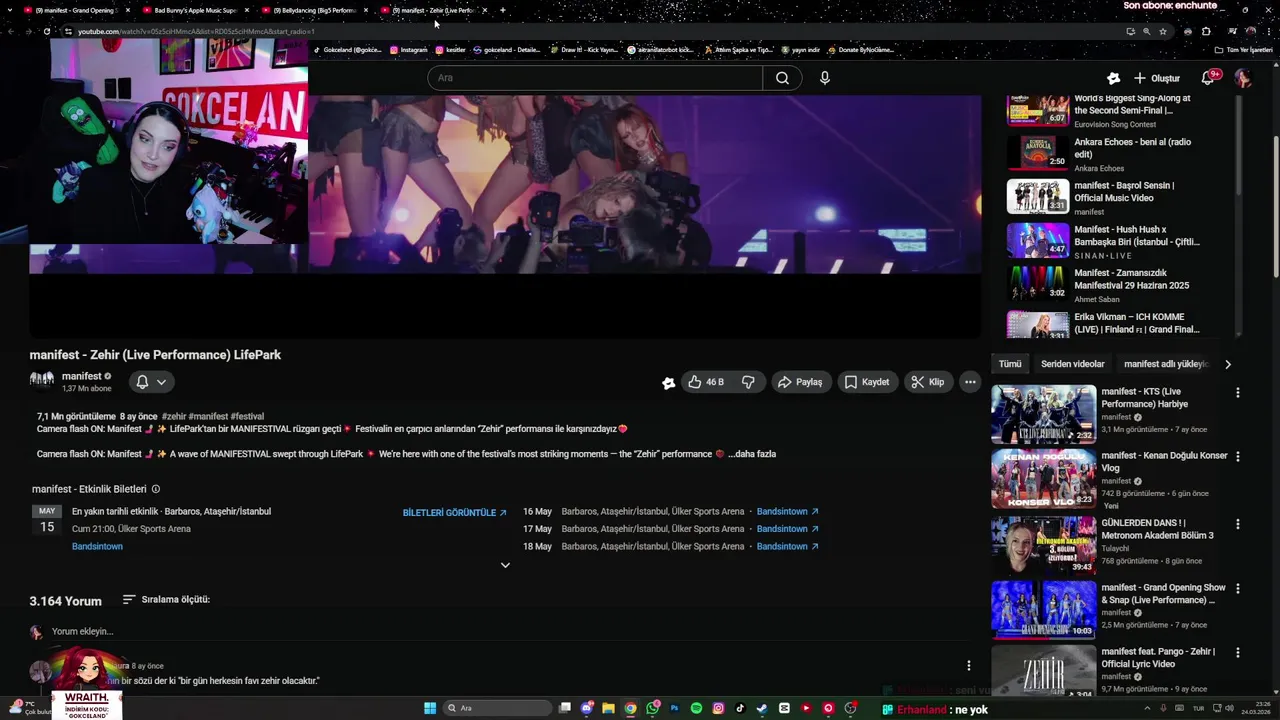
Task: Open info icon next to Etkinlik Biletleri
Action: [x=155, y=489]
